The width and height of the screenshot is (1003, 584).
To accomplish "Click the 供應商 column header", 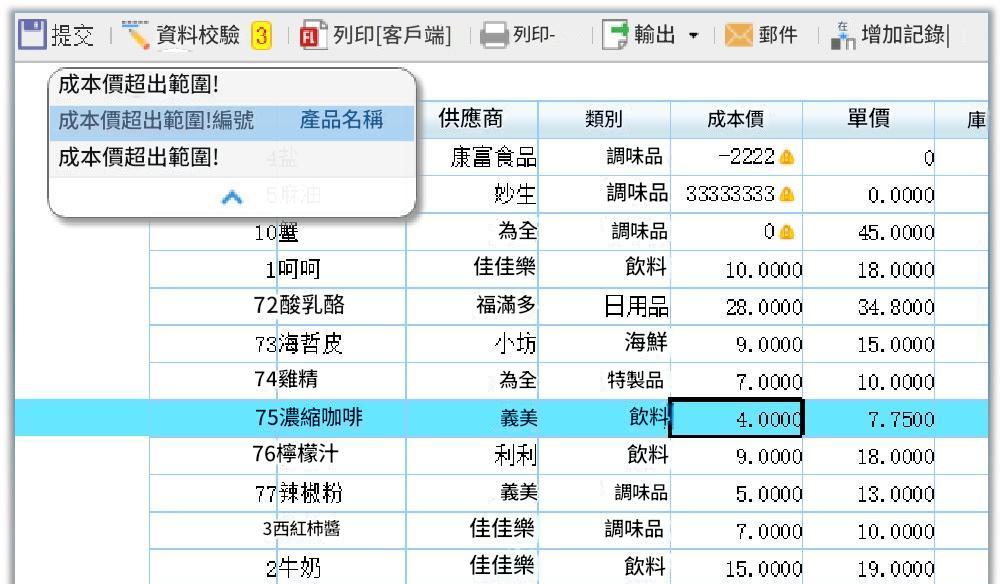I will tap(471, 119).
